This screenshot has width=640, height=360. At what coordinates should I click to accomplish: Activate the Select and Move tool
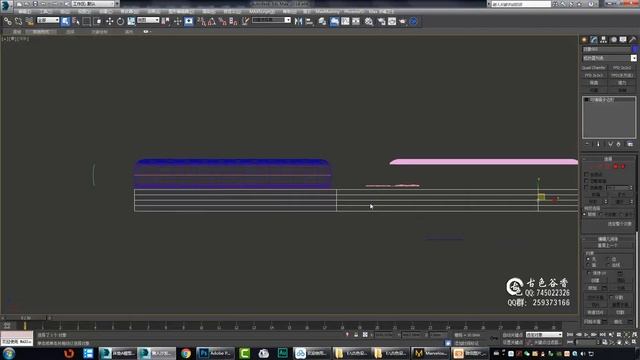(109, 21)
